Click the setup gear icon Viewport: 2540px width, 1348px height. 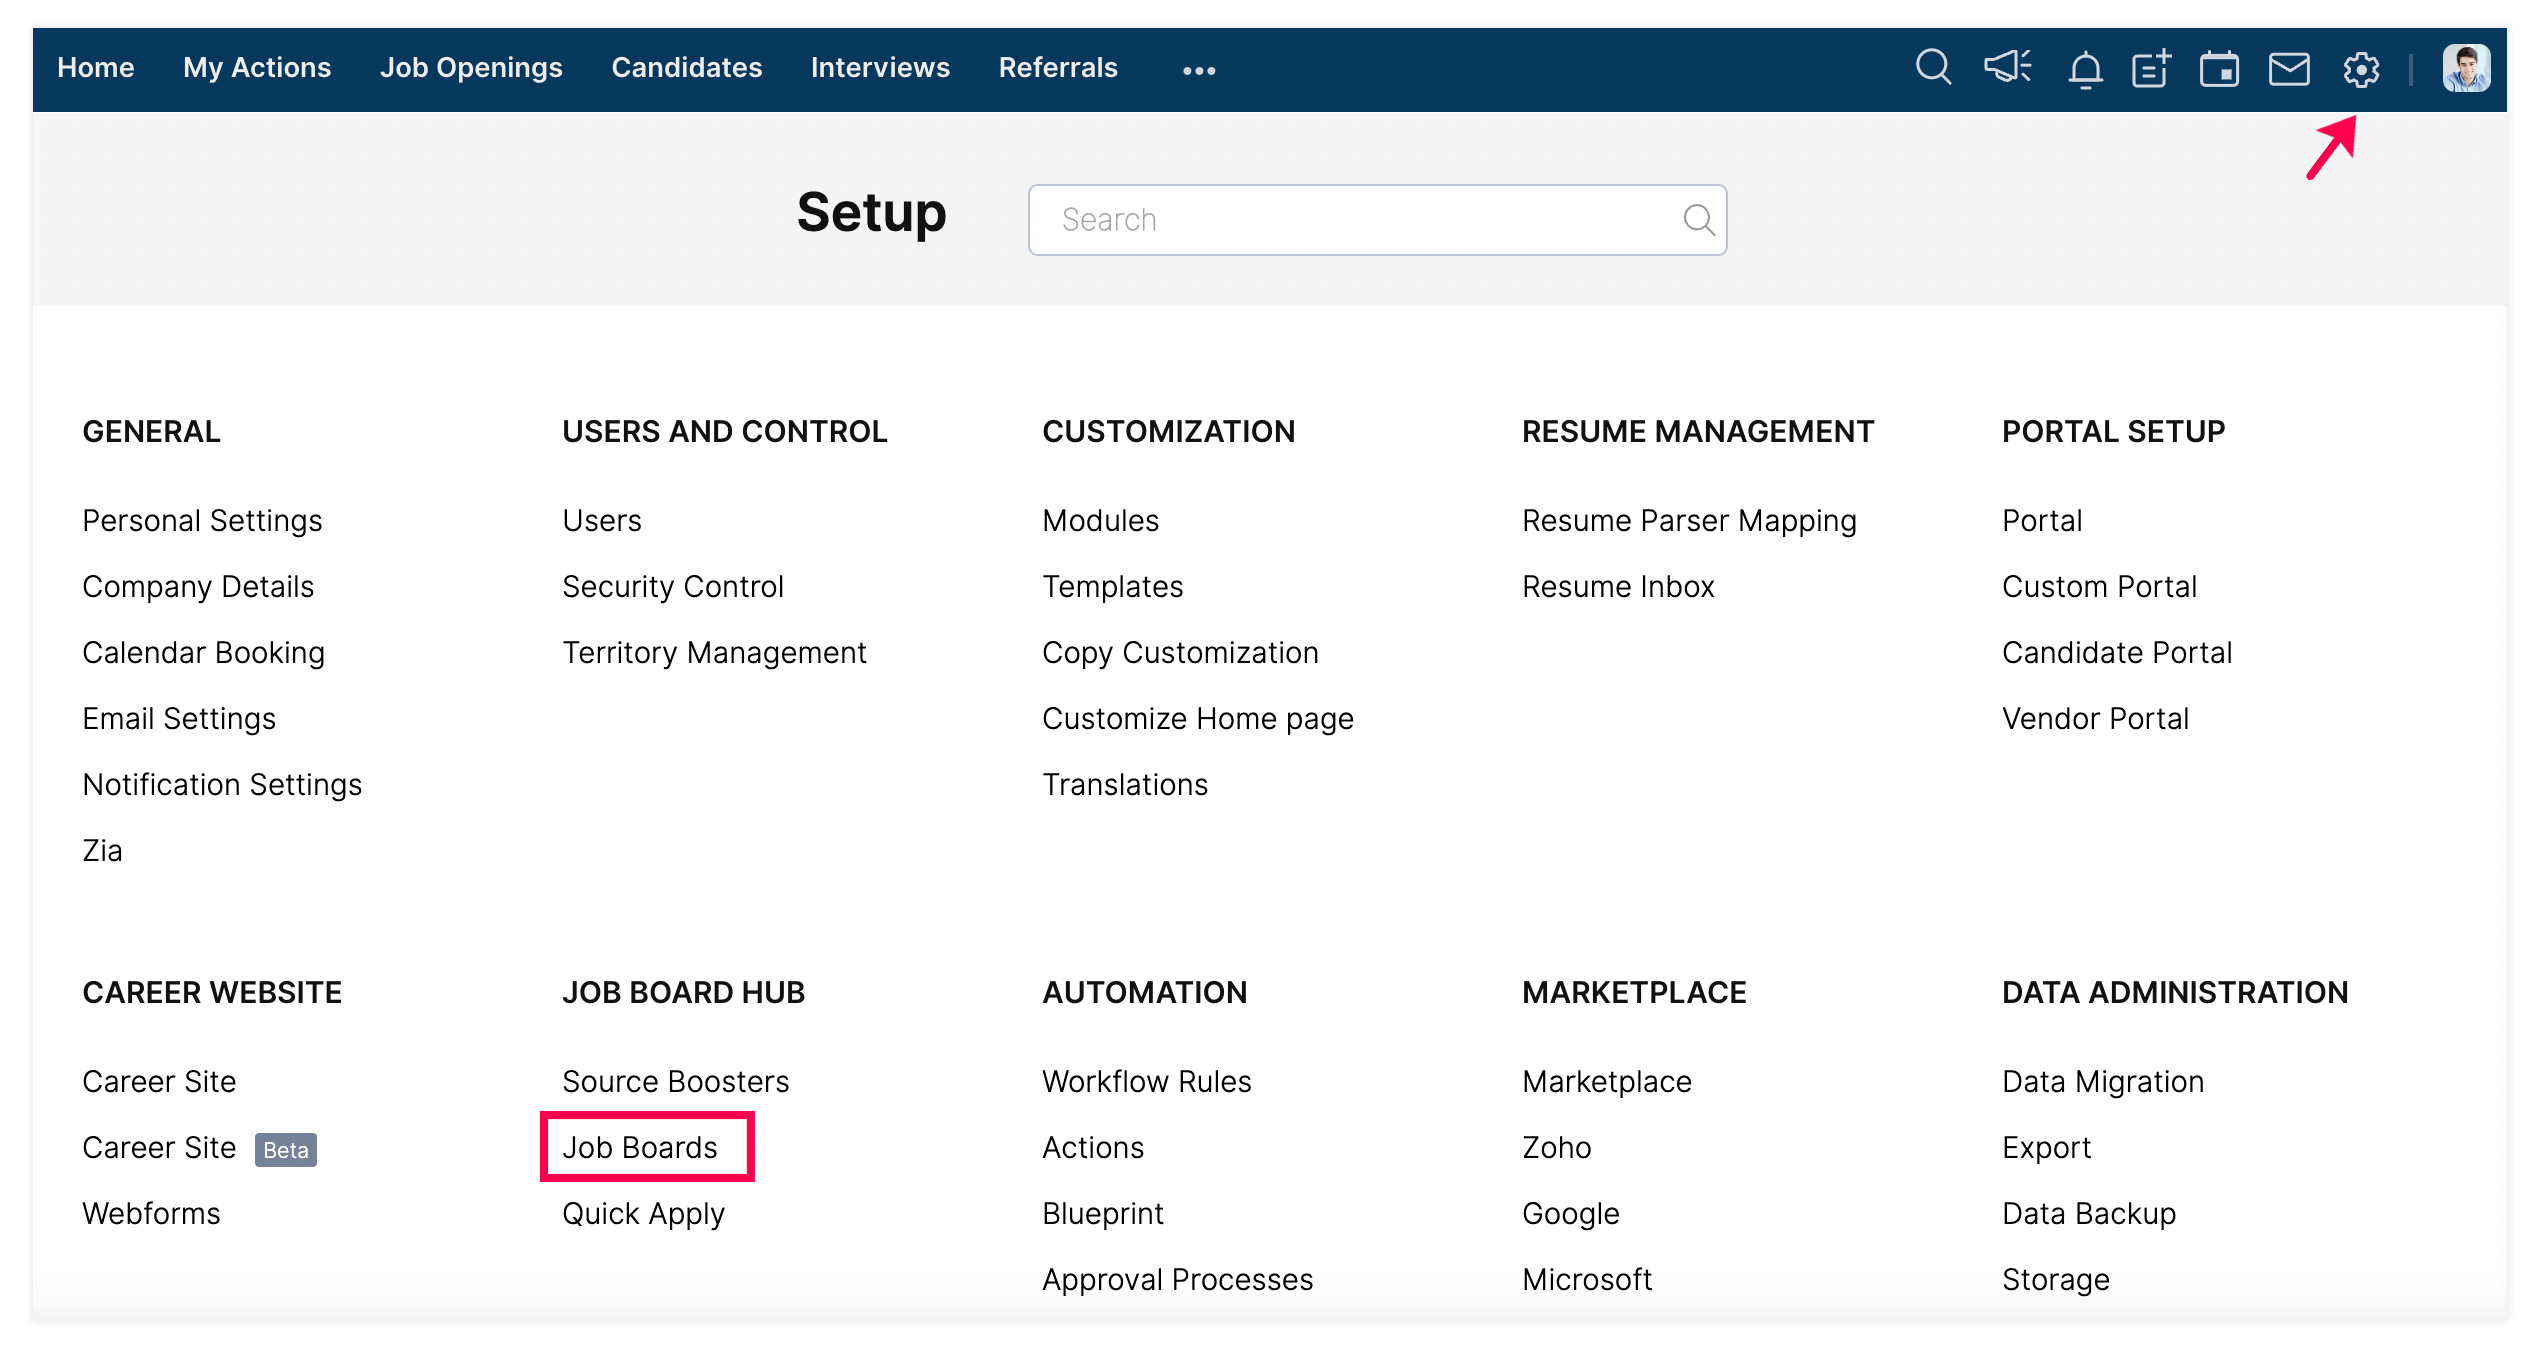[2361, 69]
